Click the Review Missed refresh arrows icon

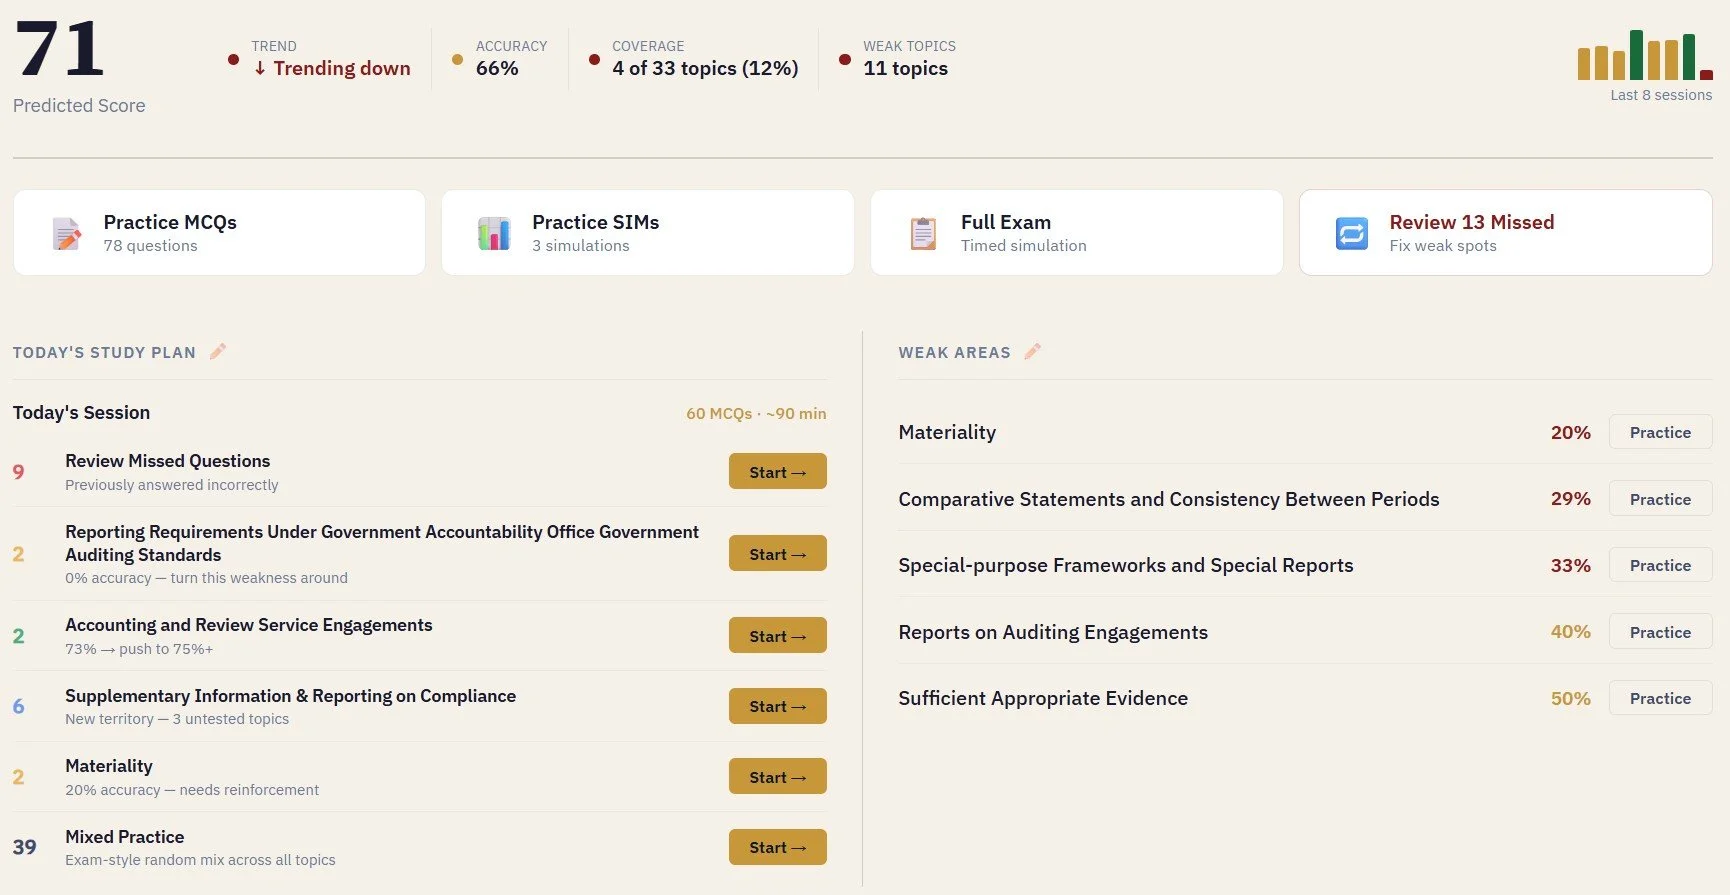[x=1352, y=233]
